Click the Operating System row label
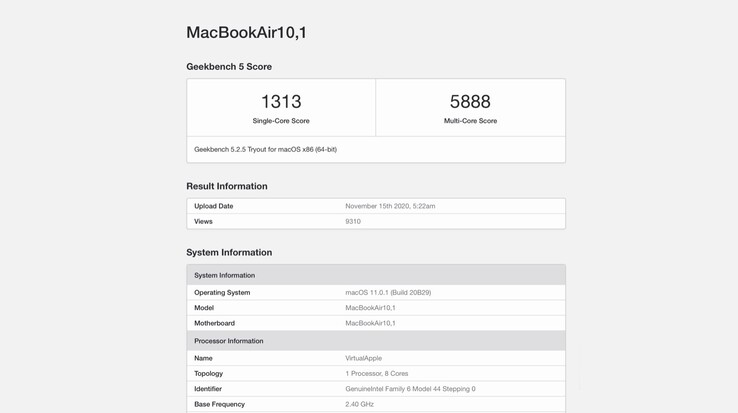The image size is (738, 413). coord(222,292)
